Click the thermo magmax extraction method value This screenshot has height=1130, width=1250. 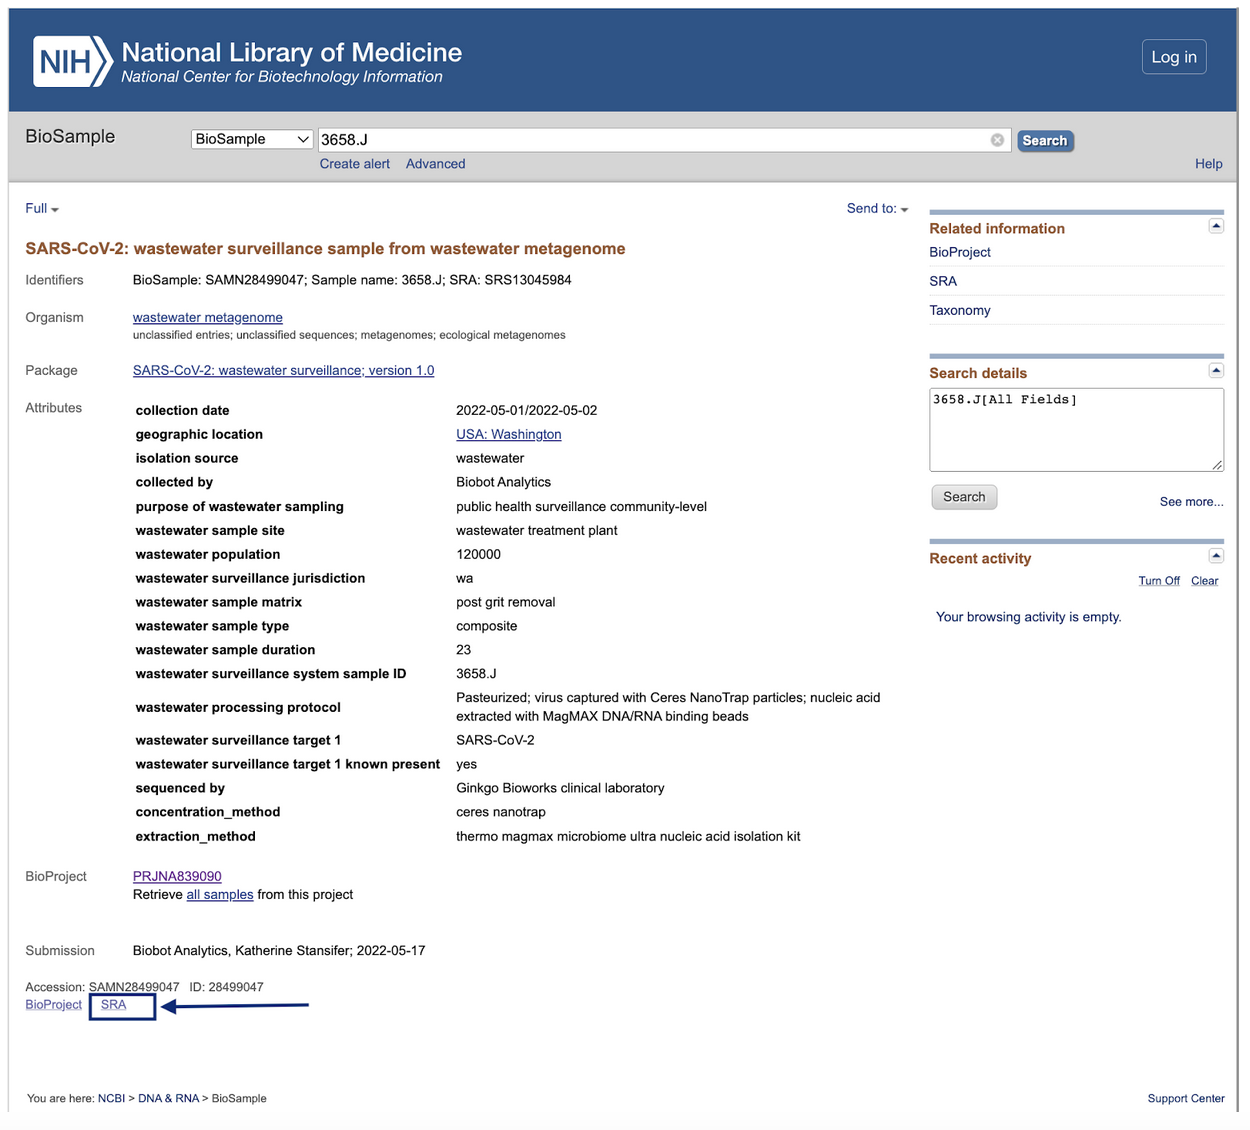[628, 836]
